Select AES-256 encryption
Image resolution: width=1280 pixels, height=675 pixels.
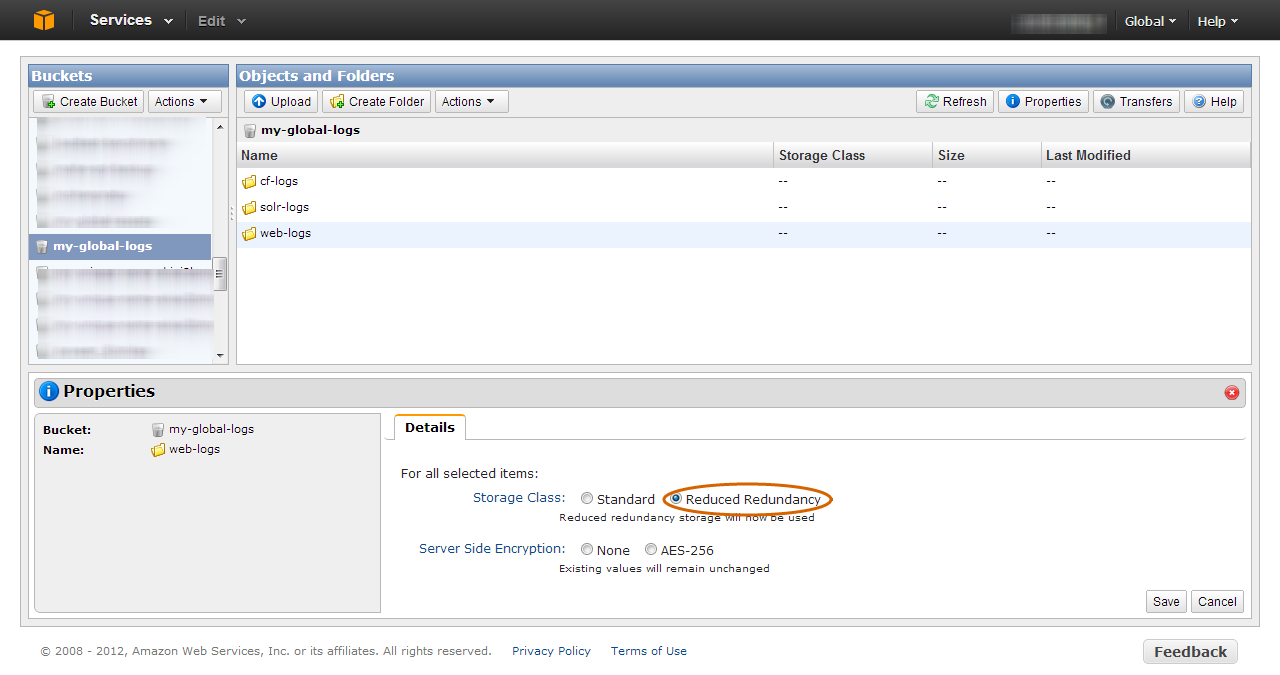coord(651,550)
